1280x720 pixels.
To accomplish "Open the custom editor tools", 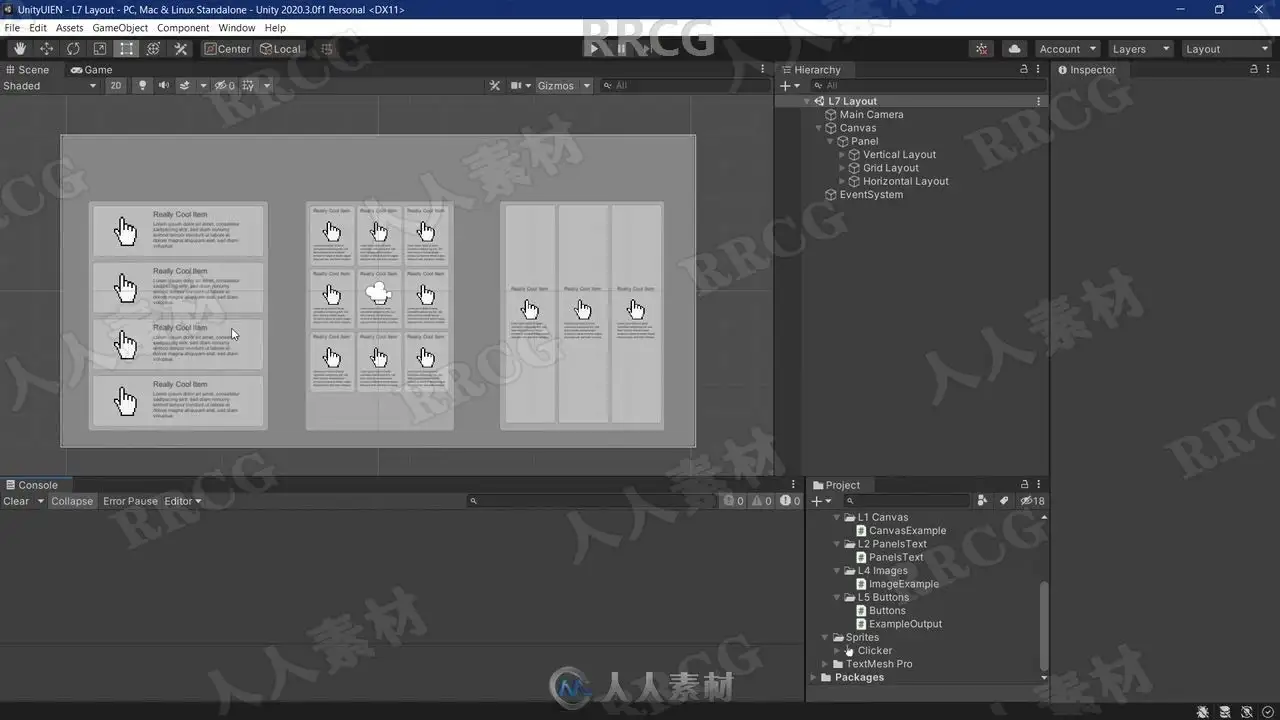I will (181, 49).
